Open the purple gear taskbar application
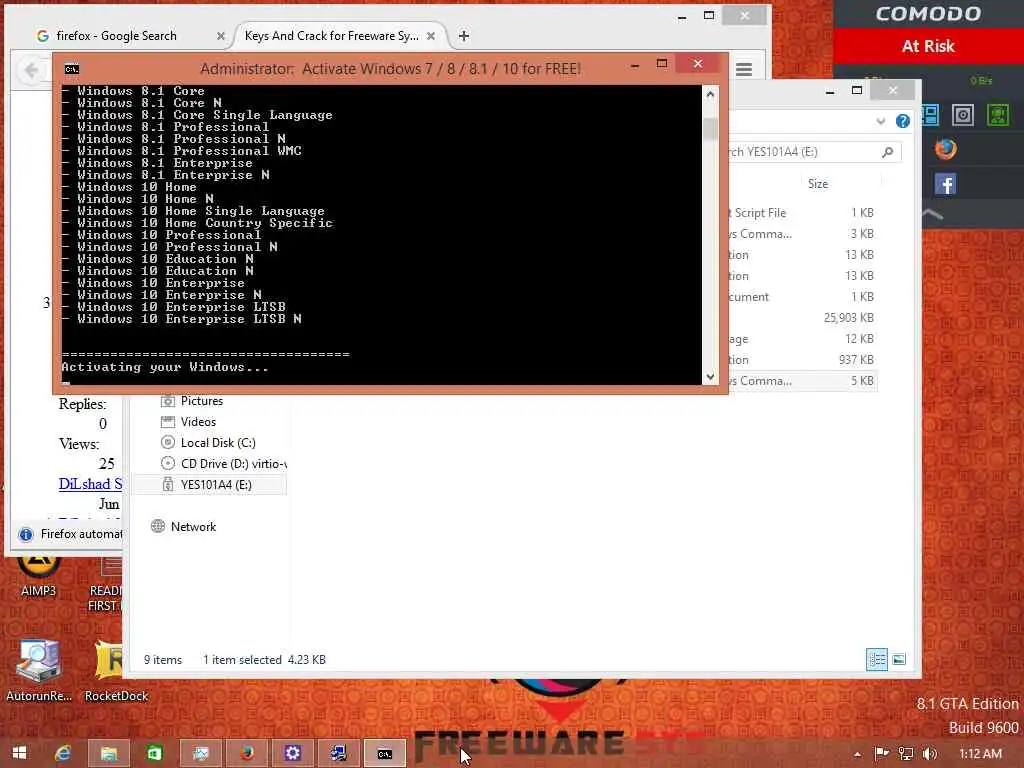The width and height of the screenshot is (1024, 768). [x=293, y=753]
